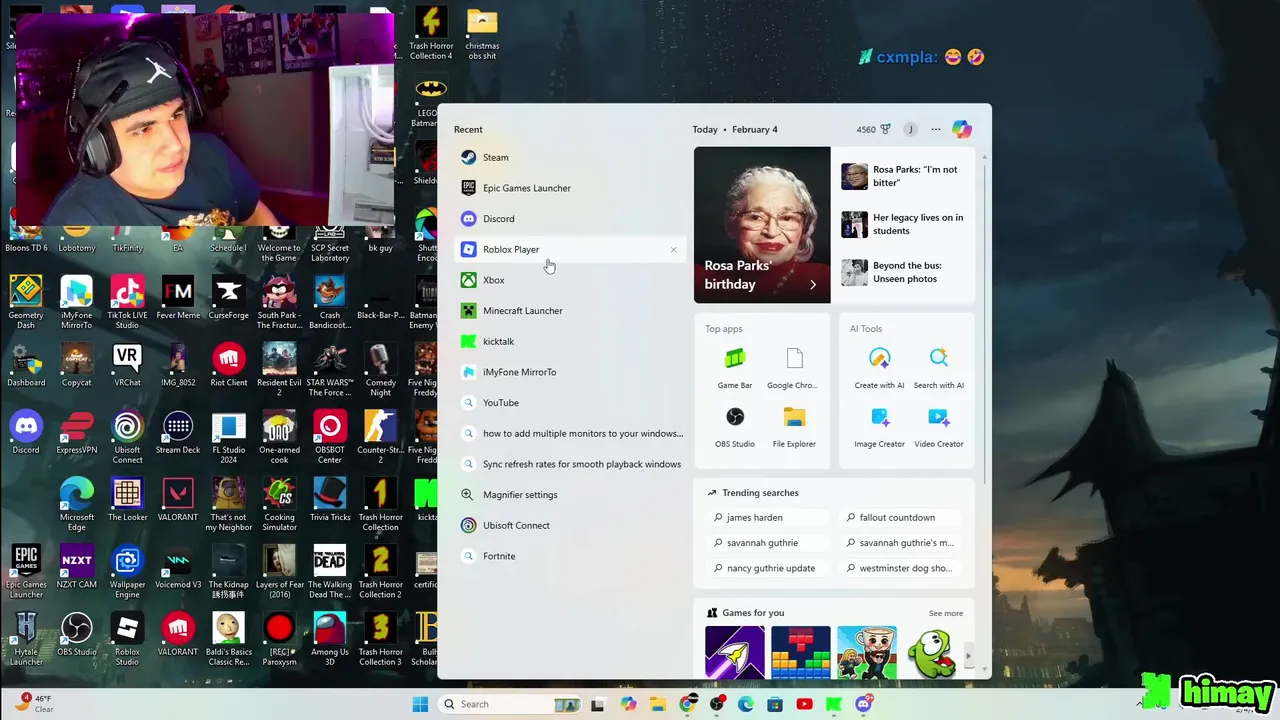
Task: Select "Sync refresh rates for smooth playback" search
Action: pos(570,464)
